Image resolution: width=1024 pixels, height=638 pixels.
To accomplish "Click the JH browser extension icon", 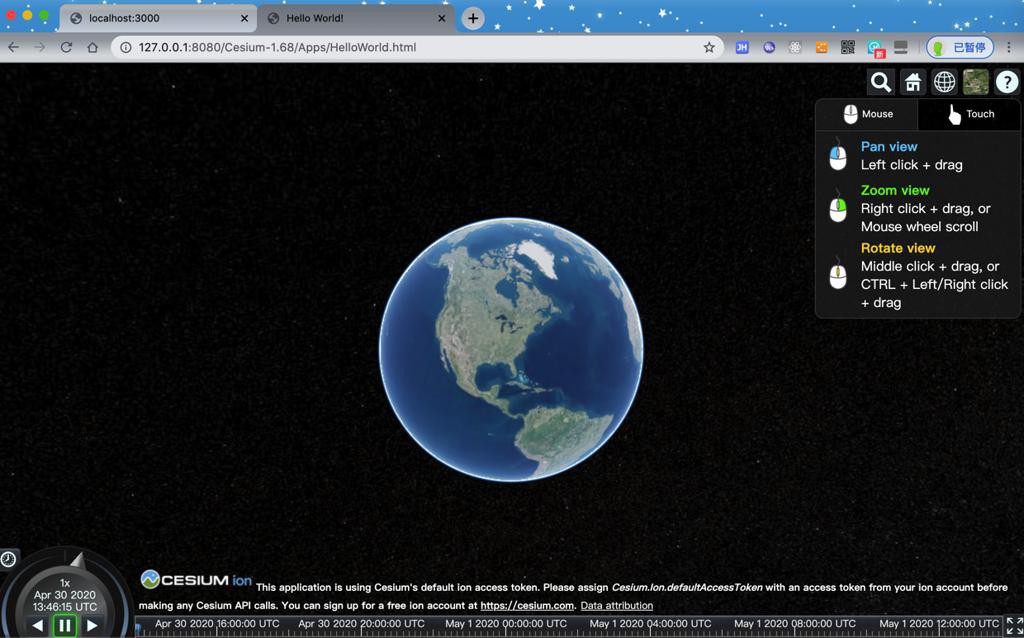I will click(742, 47).
